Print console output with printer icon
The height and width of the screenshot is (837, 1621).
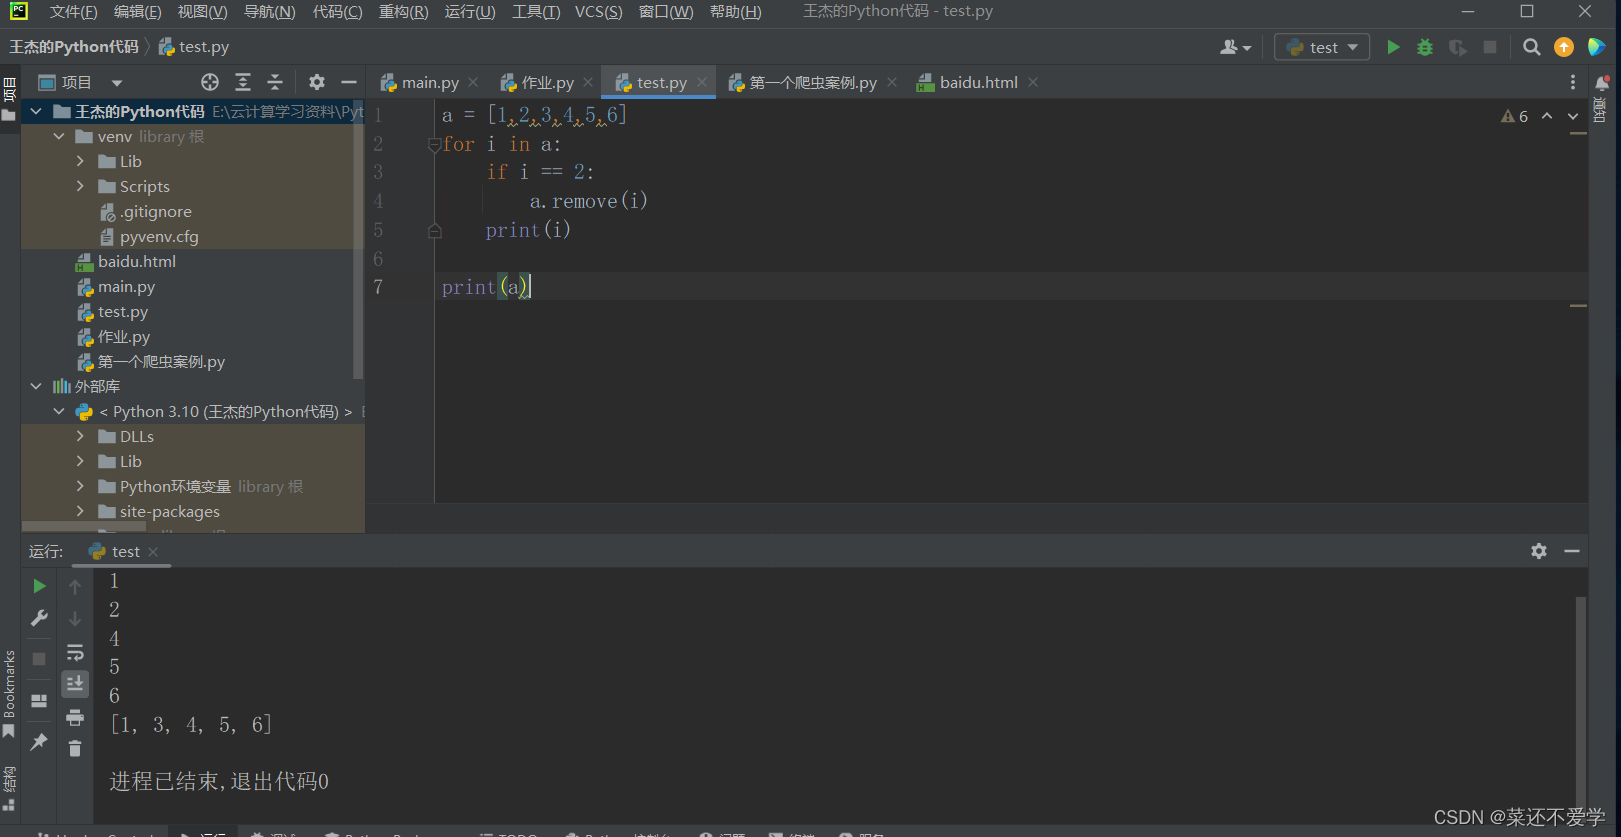tap(75, 717)
